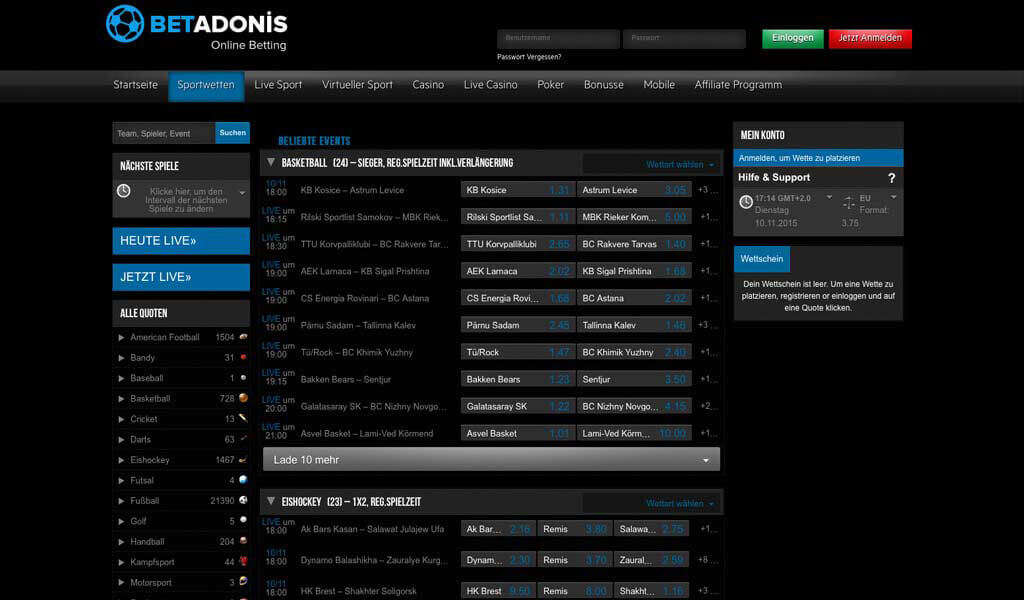Click the Golf ball icon
This screenshot has width=1024, height=600.
tap(243, 520)
